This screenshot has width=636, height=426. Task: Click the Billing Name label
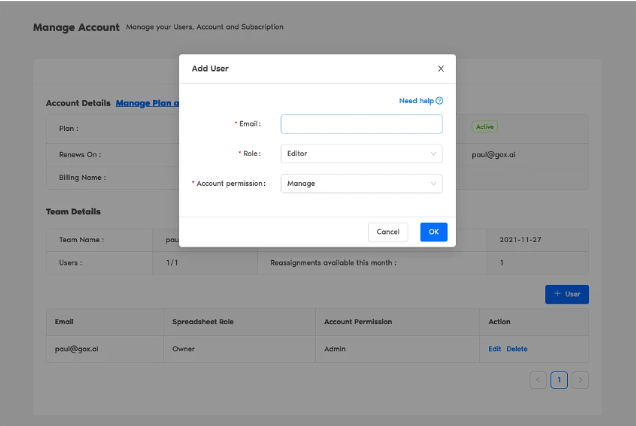coord(82,178)
